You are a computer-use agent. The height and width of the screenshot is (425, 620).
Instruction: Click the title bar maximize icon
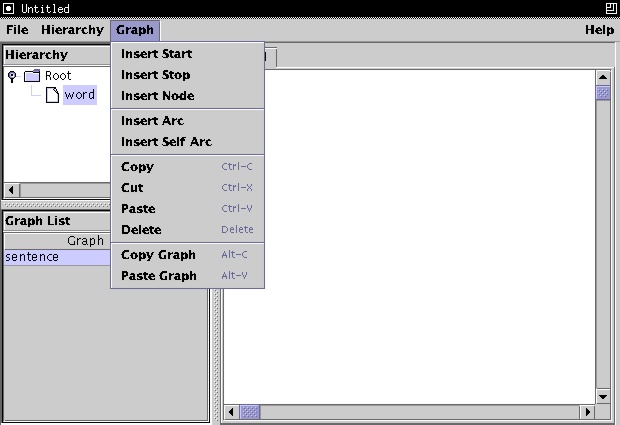coord(611,8)
